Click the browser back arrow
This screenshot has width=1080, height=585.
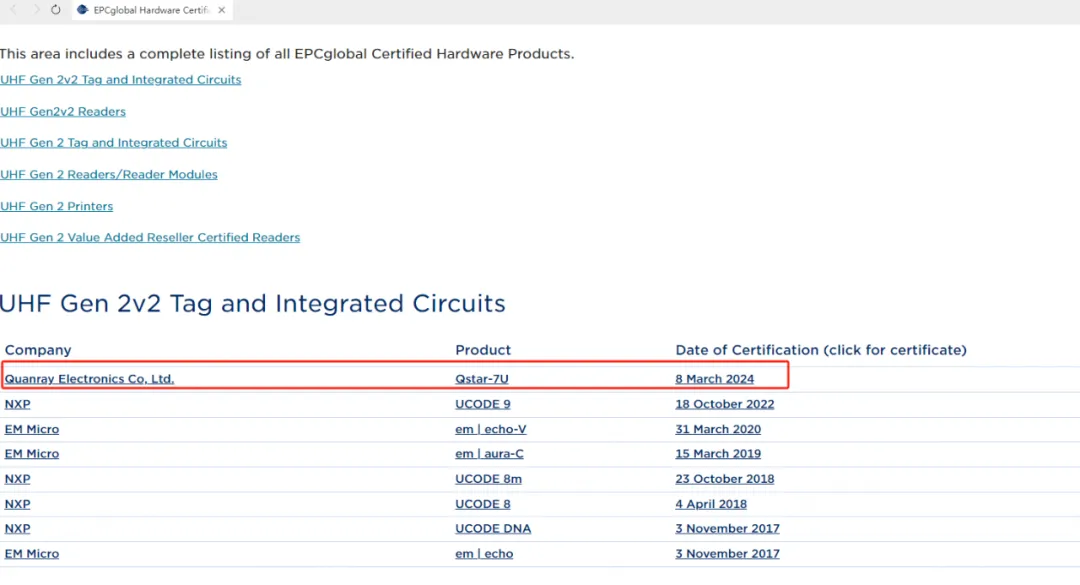coord(13,10)
